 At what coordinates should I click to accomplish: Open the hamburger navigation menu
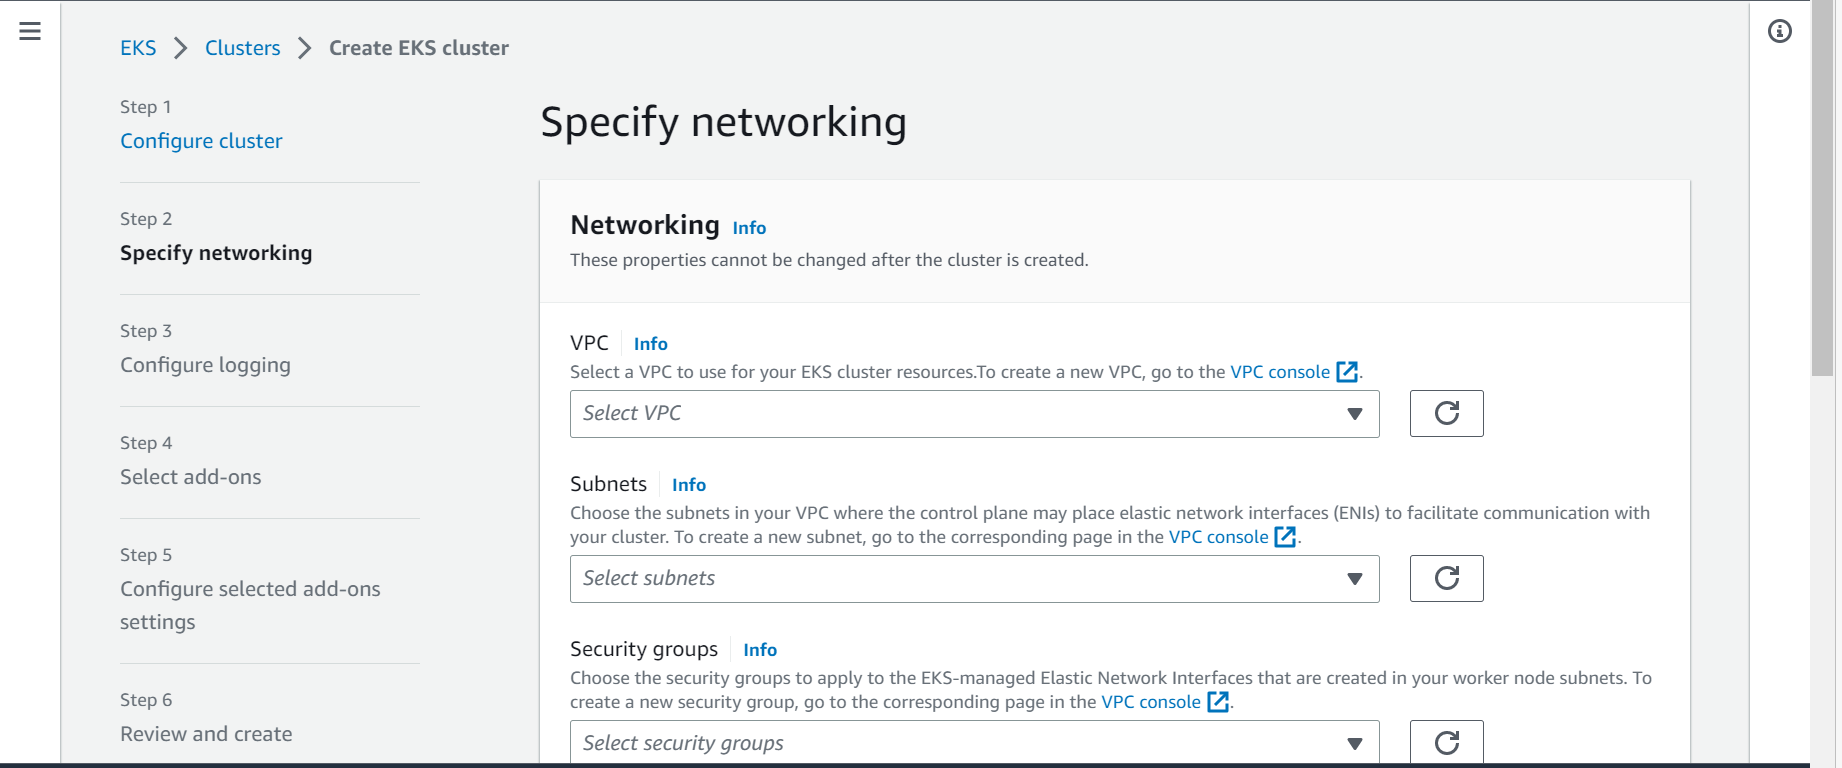(30, 31)
